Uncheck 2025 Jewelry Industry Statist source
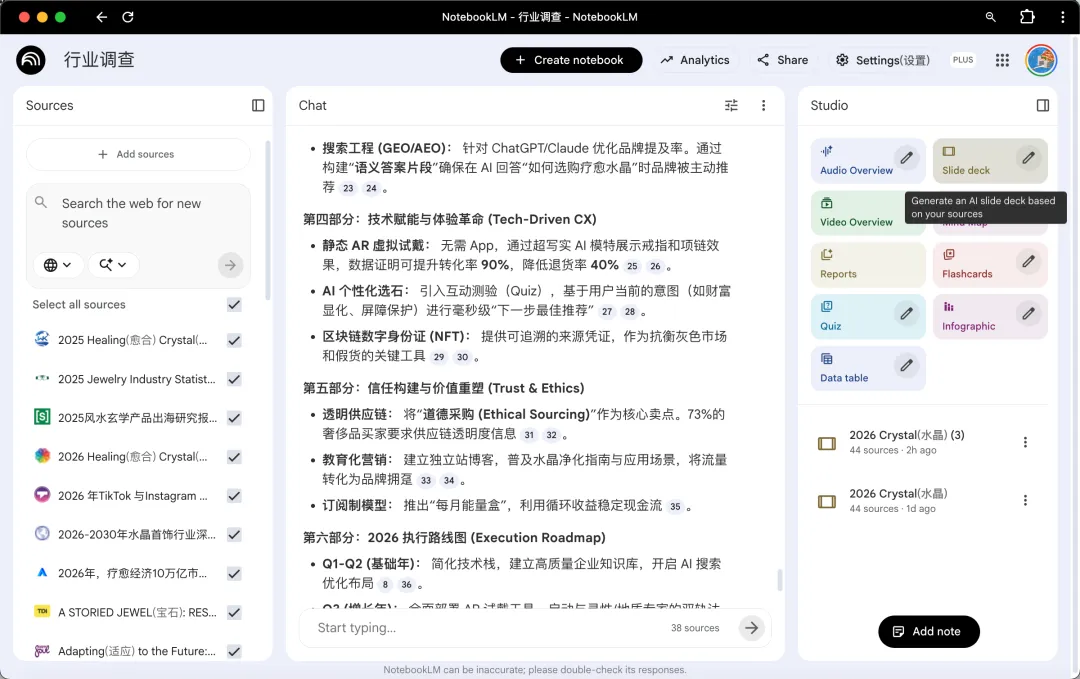Image resolution: width=1080 pixels, height=679 pixels. point(234,379)
